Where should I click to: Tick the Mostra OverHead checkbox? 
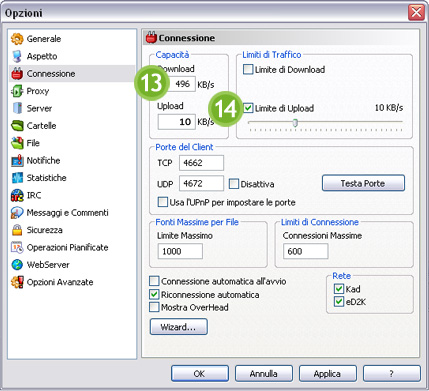coord(154,307)
